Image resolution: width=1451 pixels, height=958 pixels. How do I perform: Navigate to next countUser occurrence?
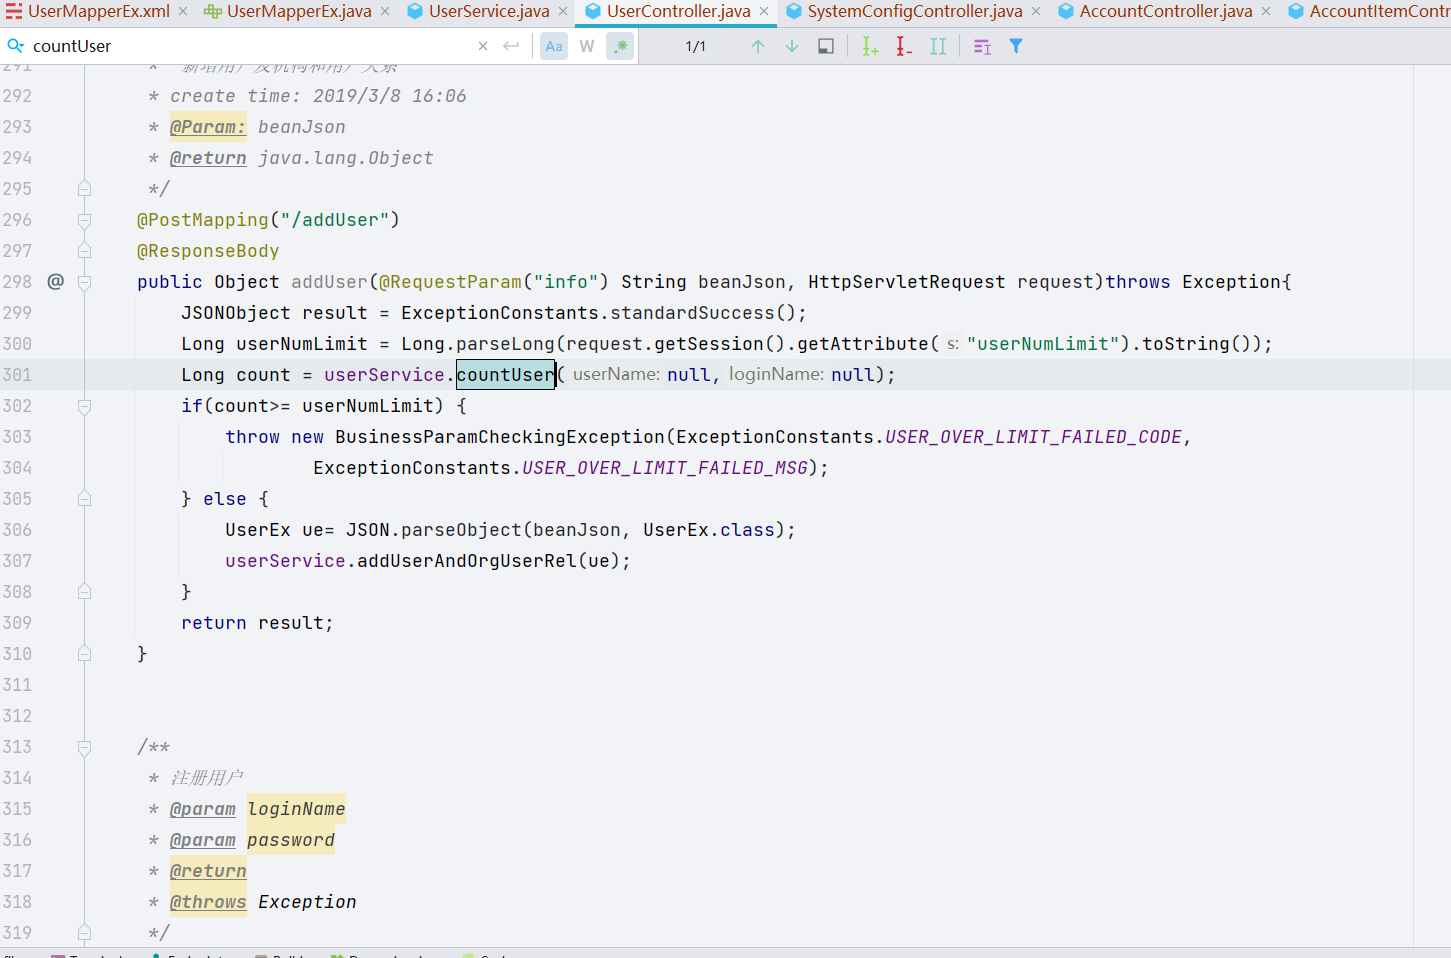[791, 45]
